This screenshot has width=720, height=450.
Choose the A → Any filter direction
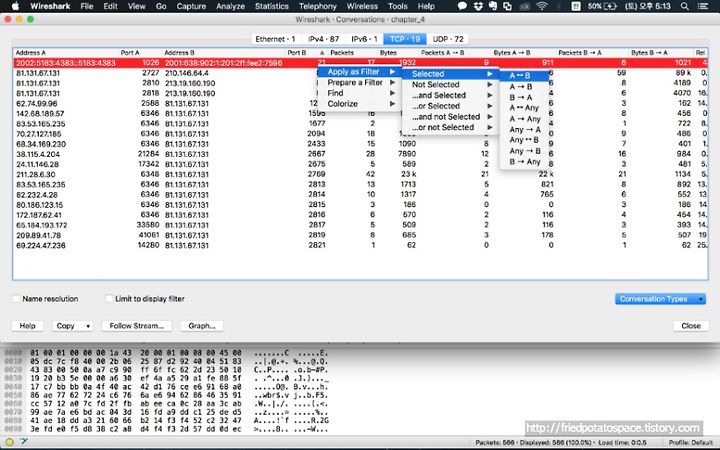click(524, 119)
